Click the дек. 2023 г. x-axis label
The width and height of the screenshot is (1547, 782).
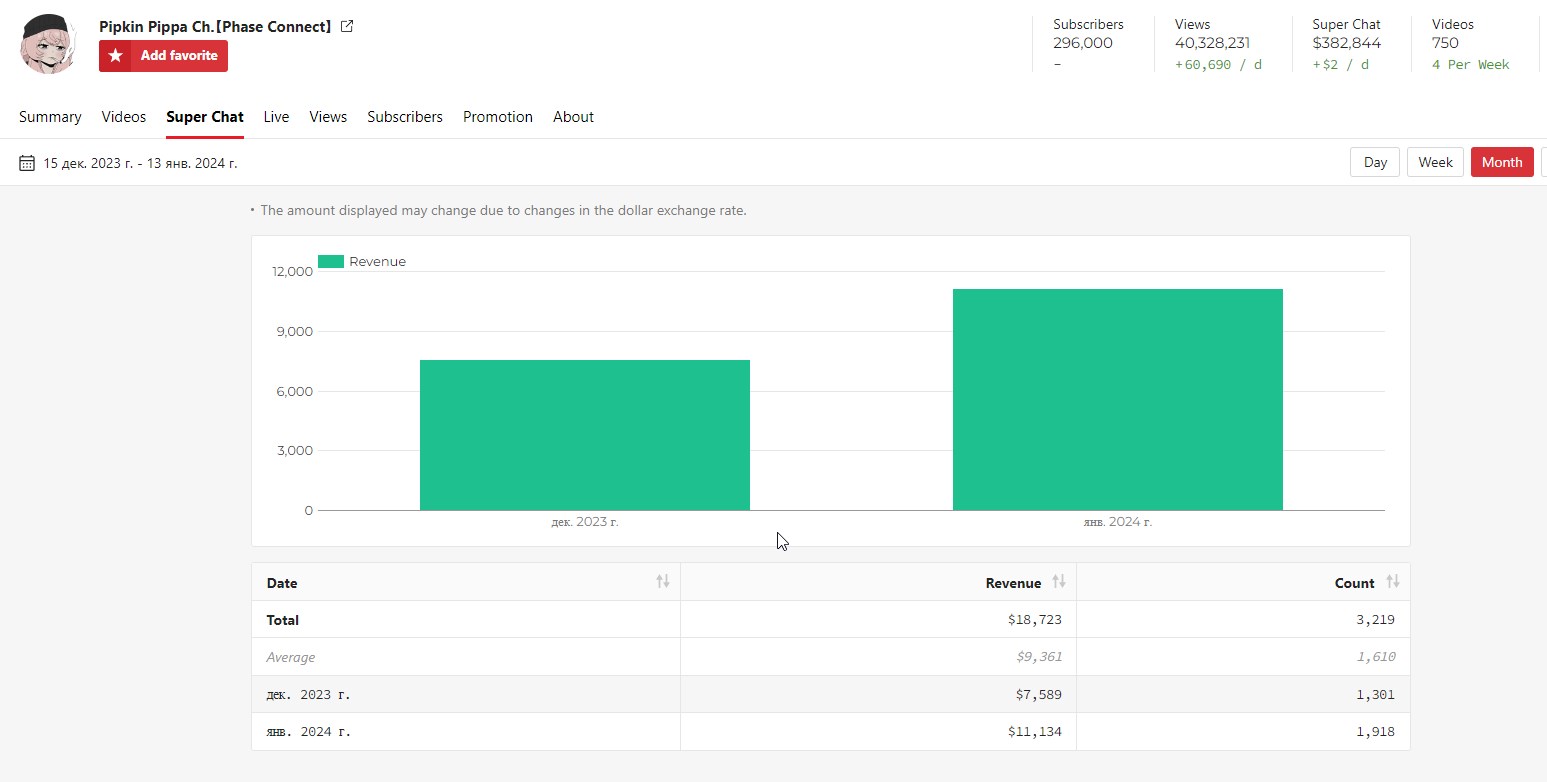[585, 522]
